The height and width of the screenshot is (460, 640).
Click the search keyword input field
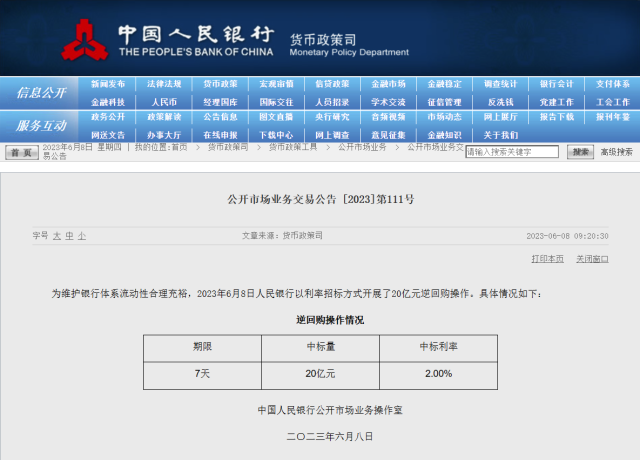[512, 152]
